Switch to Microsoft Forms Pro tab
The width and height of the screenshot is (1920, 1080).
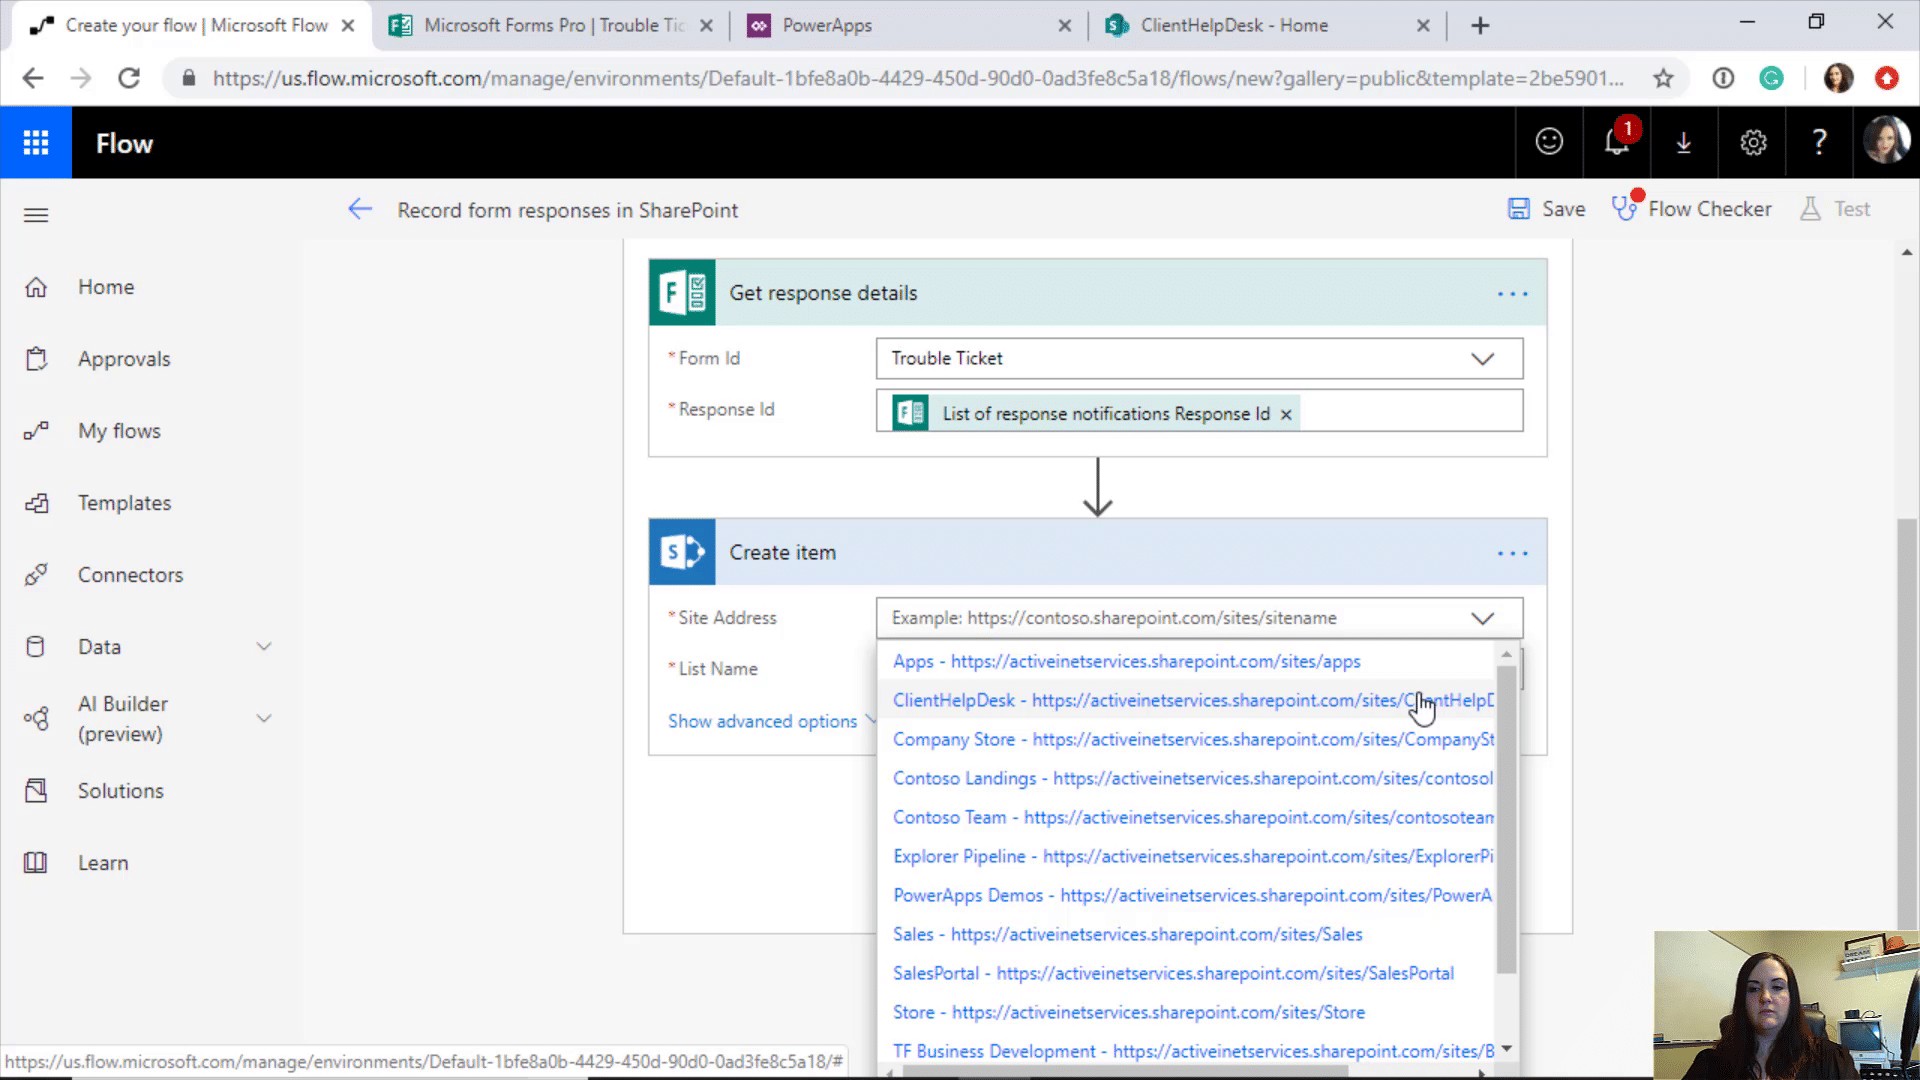click(552, 26)
